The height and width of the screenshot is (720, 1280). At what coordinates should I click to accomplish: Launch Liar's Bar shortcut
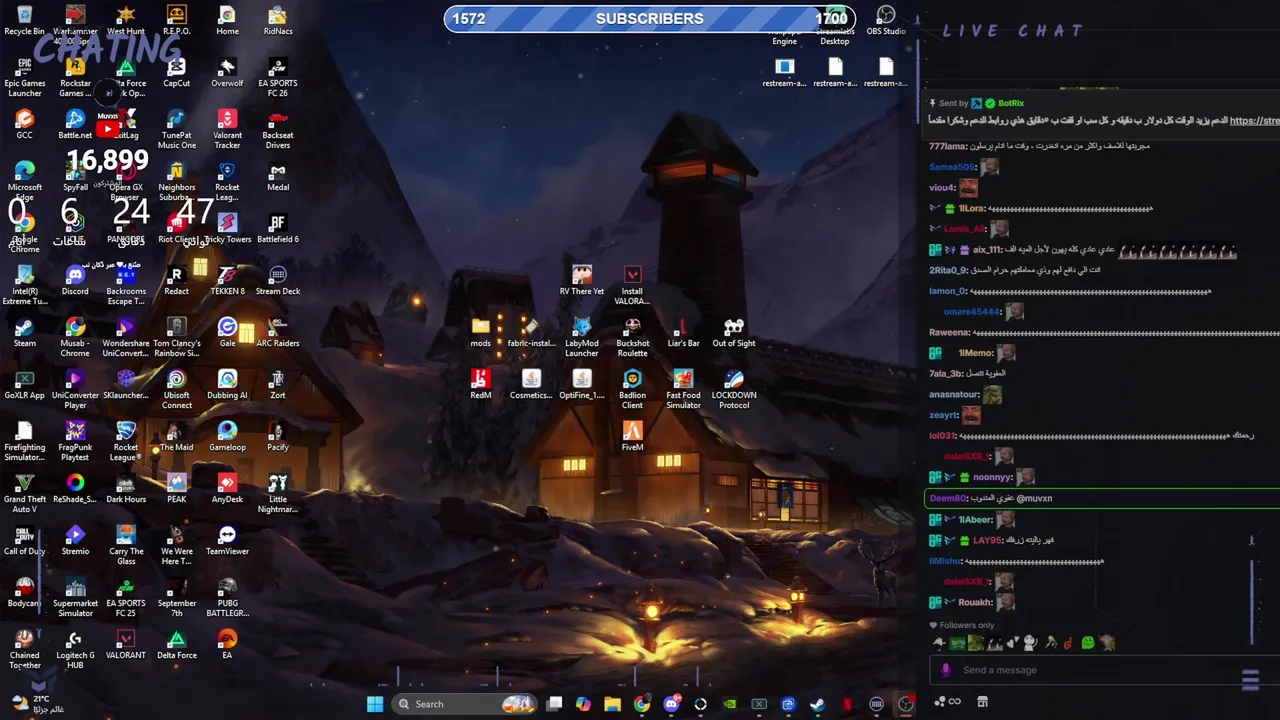(x=683, y=332)
